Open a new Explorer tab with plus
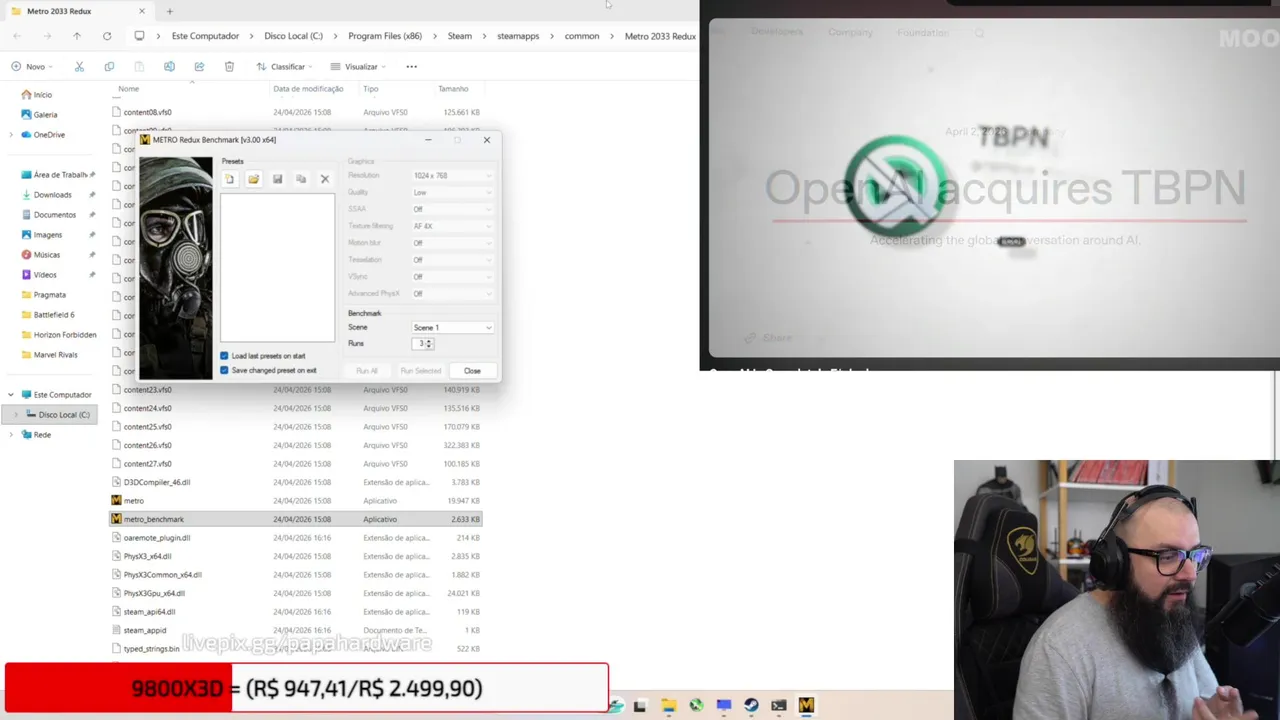1280x720 pixels. (x=170, y=11)
